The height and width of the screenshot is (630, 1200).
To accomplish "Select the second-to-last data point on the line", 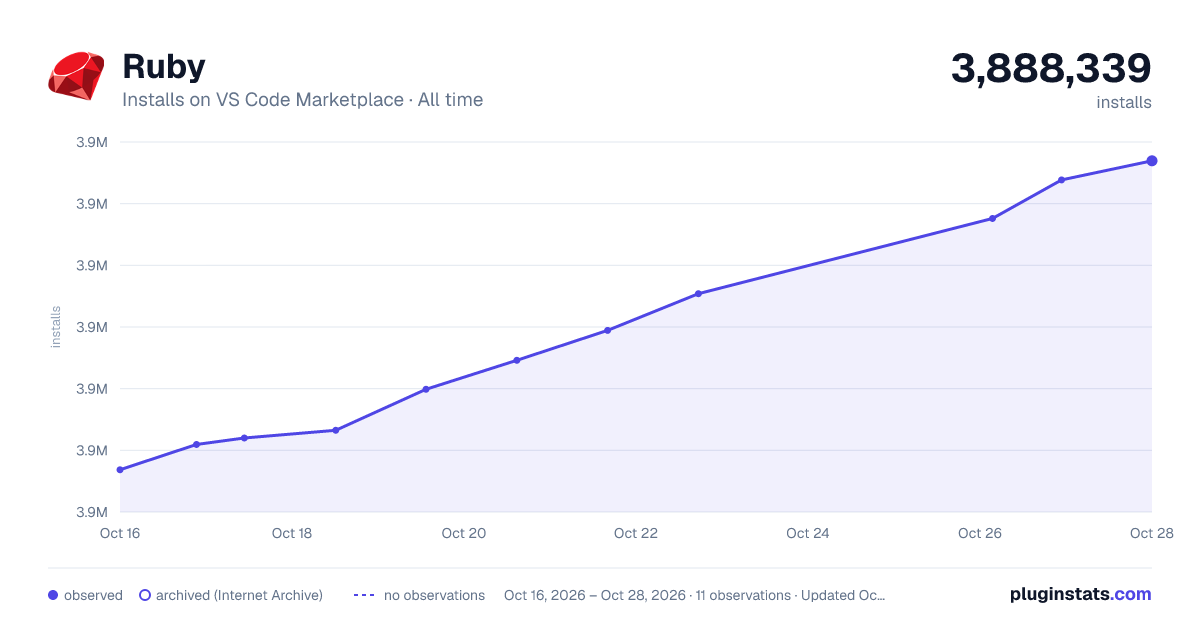I will tap(1061, 180).
